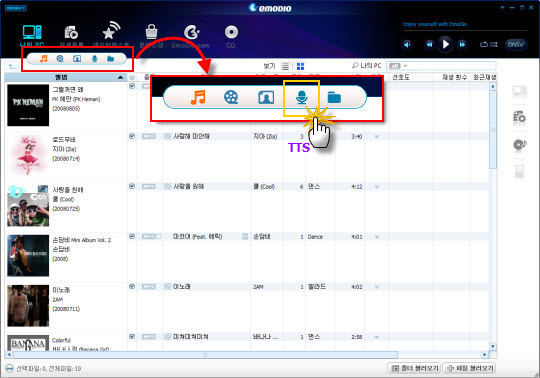Click the 파일 불러오기 button
This screenshot has width=540, height=378.
click(x=470, y=368)
